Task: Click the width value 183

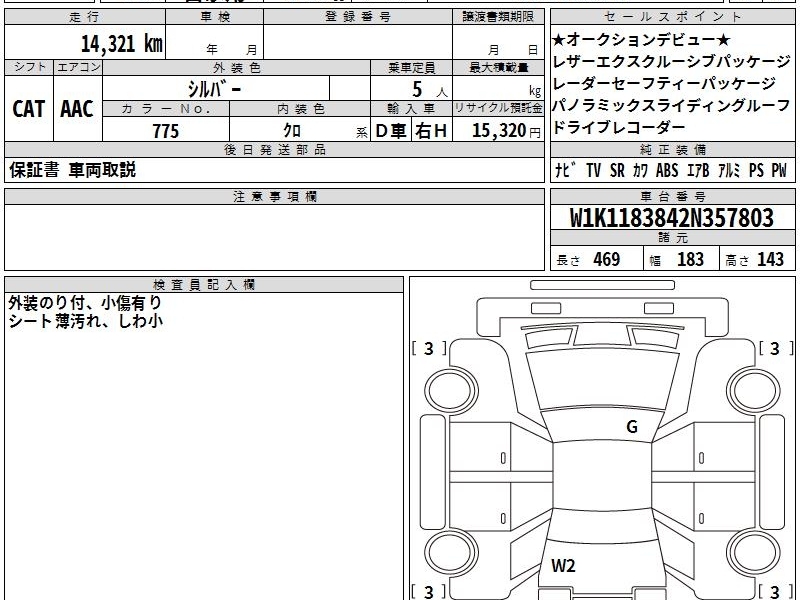Action: tap(690, 259)
